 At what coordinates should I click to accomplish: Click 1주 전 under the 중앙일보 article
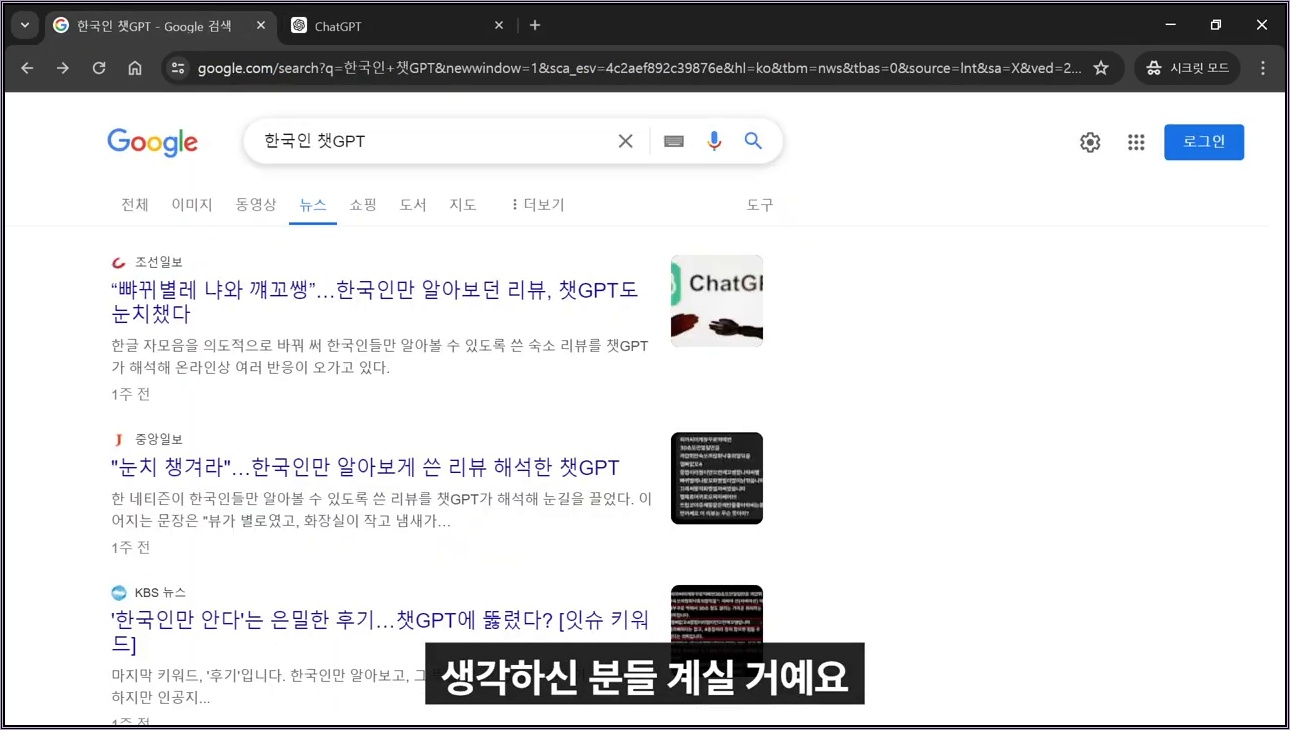(x=131, y=547)
